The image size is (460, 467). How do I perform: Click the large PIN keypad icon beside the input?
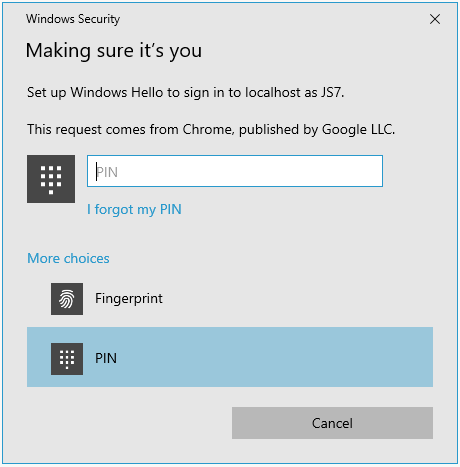(51, 179)
